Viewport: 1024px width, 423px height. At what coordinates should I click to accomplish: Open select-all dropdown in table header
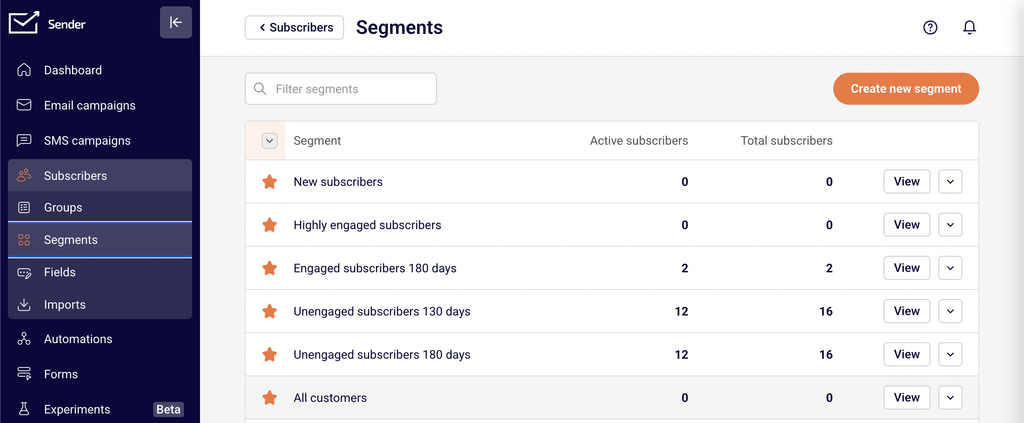point(270,140)
